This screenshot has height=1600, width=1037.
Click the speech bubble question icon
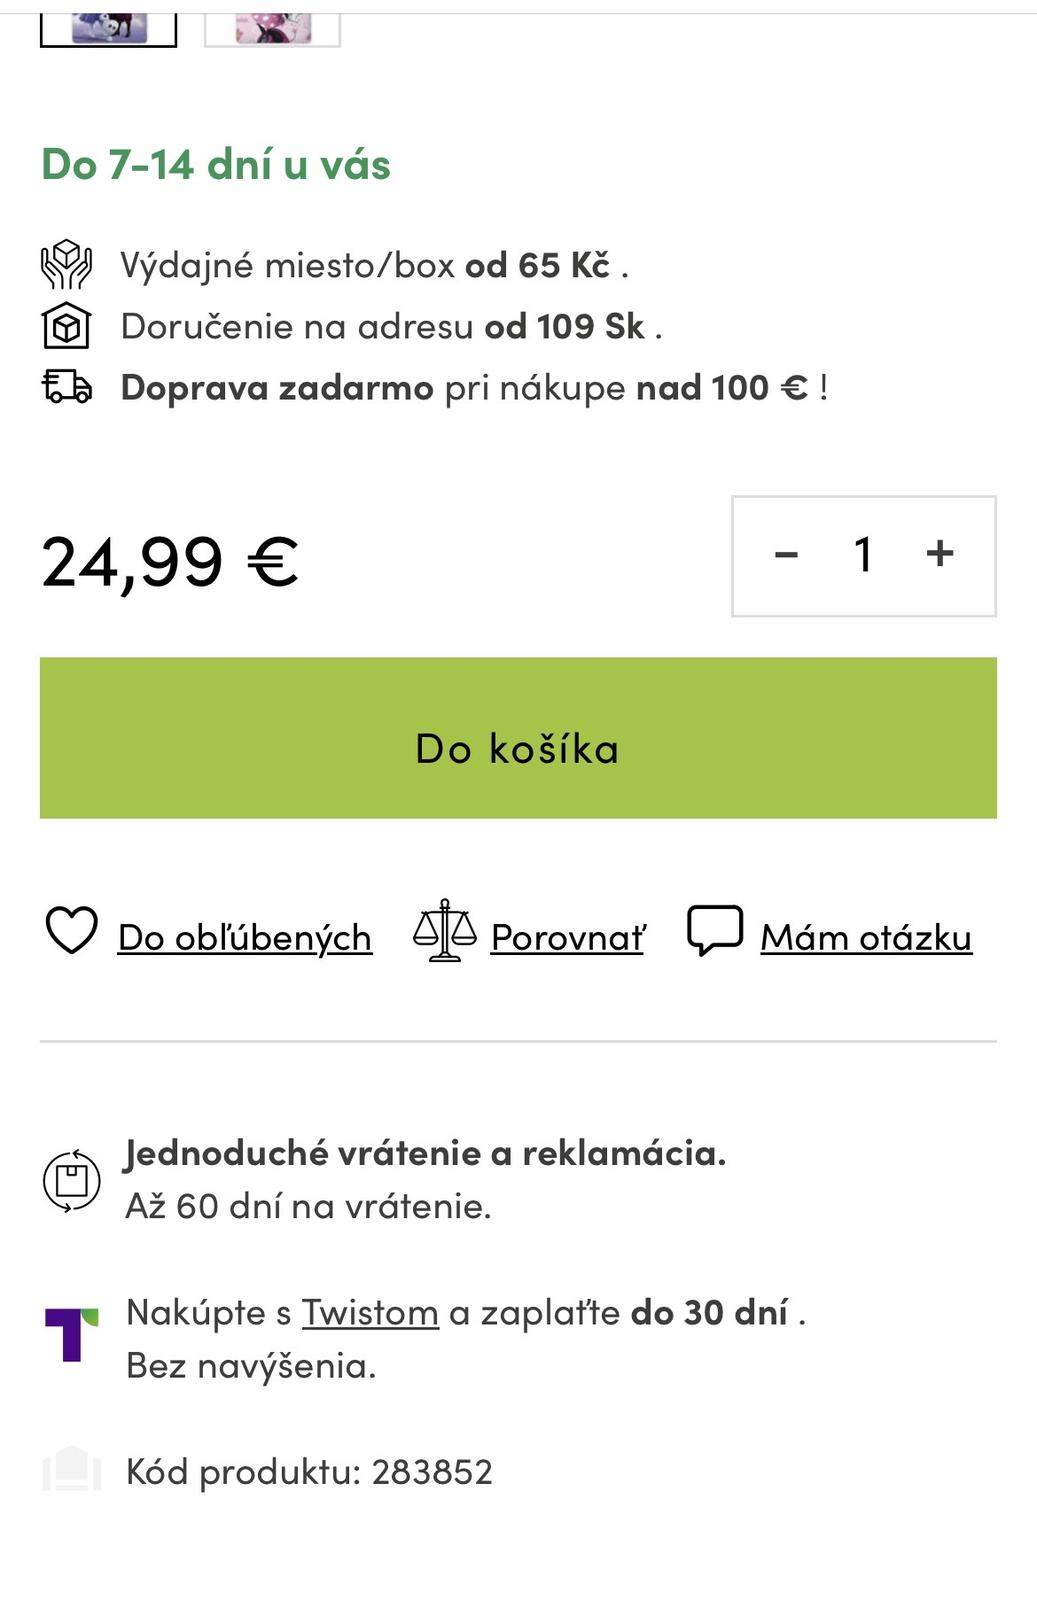[714, 931]
